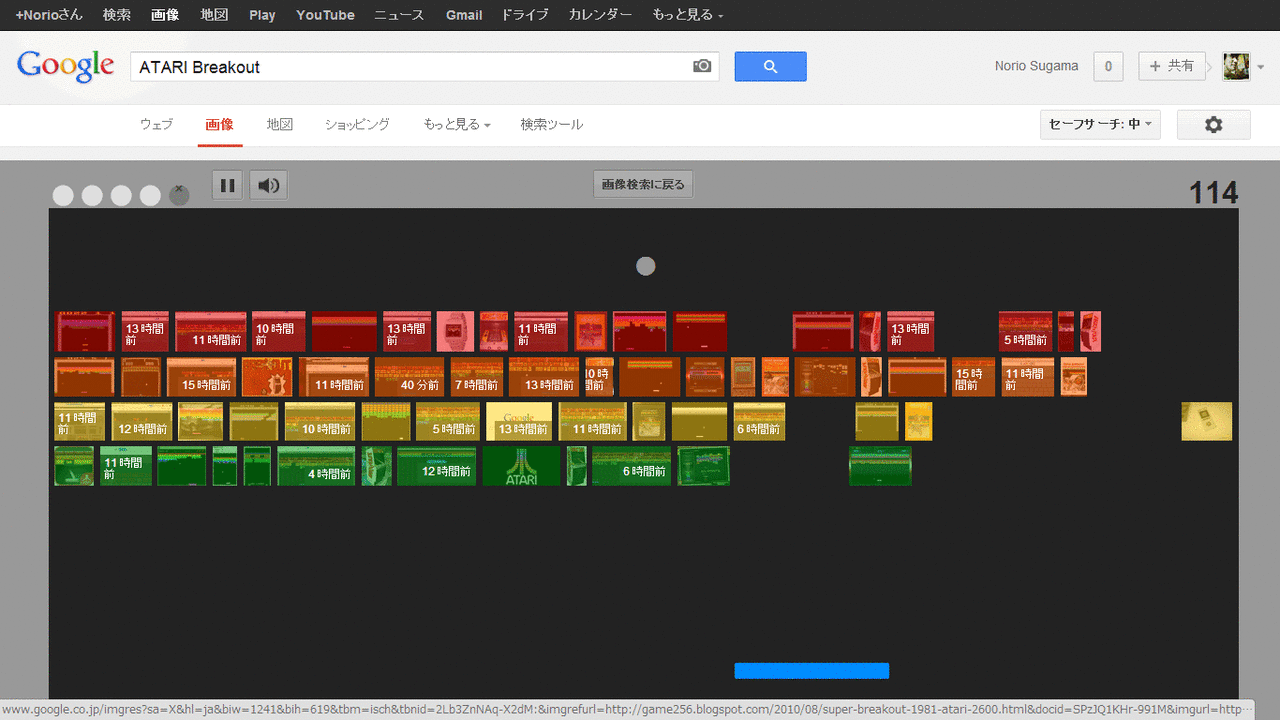Image resolution: width=1280 pixels, height=720 pixels.
Task: Click the green brick labeled 6時間前
Action: pyautogui.click(x=631, y=466)
